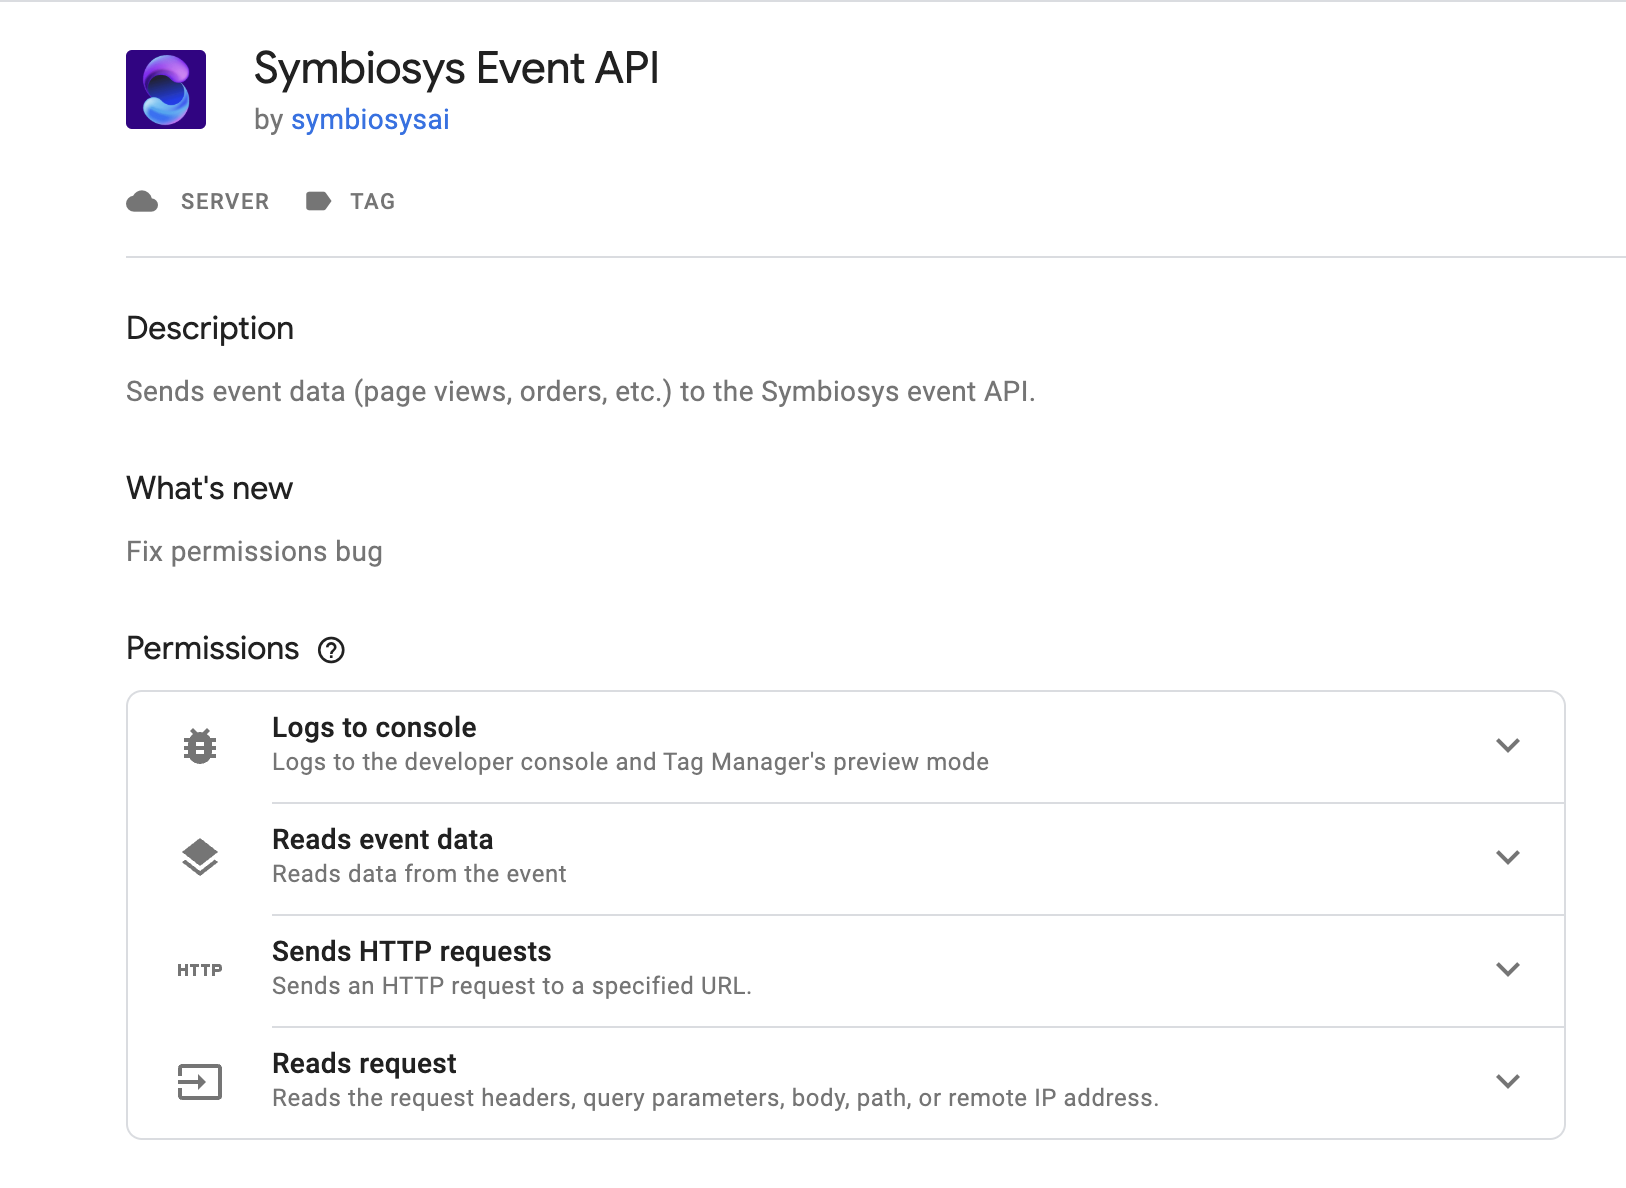Select the SERVER label text

pos(225,202)
